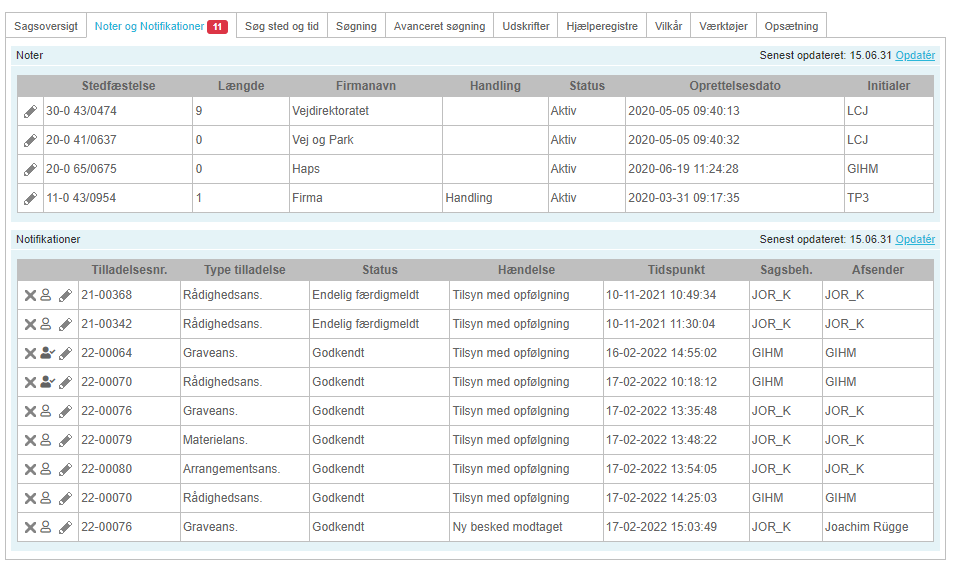Remove notification 22-00064 using the X icon

30,353
